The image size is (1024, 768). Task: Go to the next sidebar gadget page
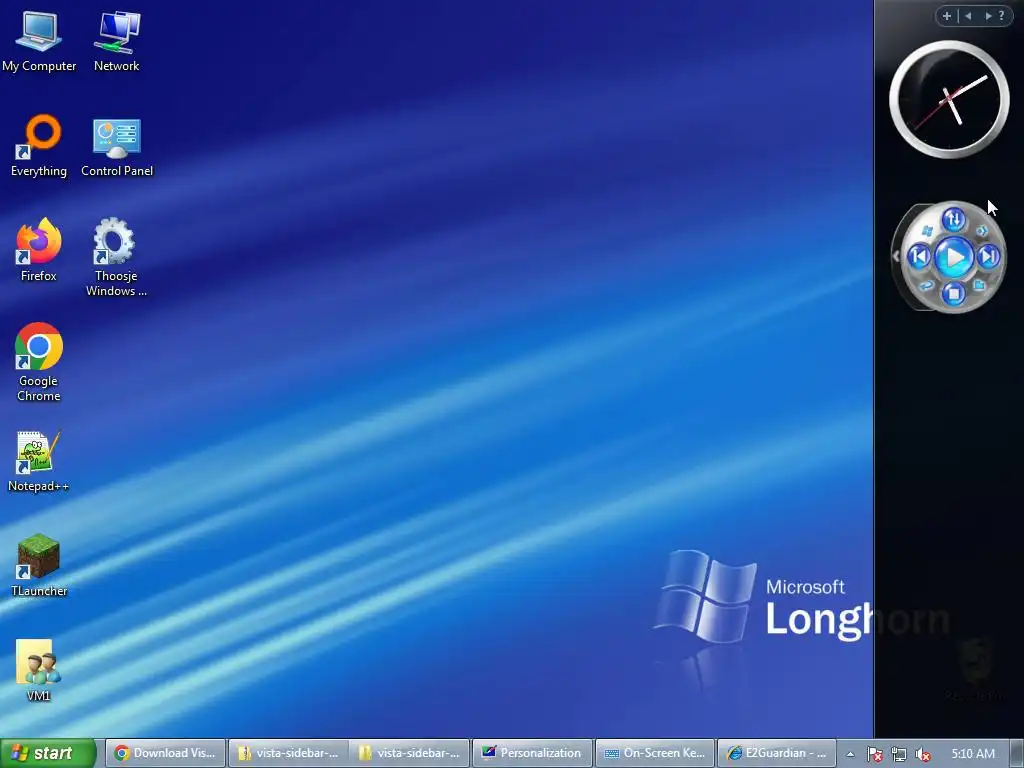988,16
